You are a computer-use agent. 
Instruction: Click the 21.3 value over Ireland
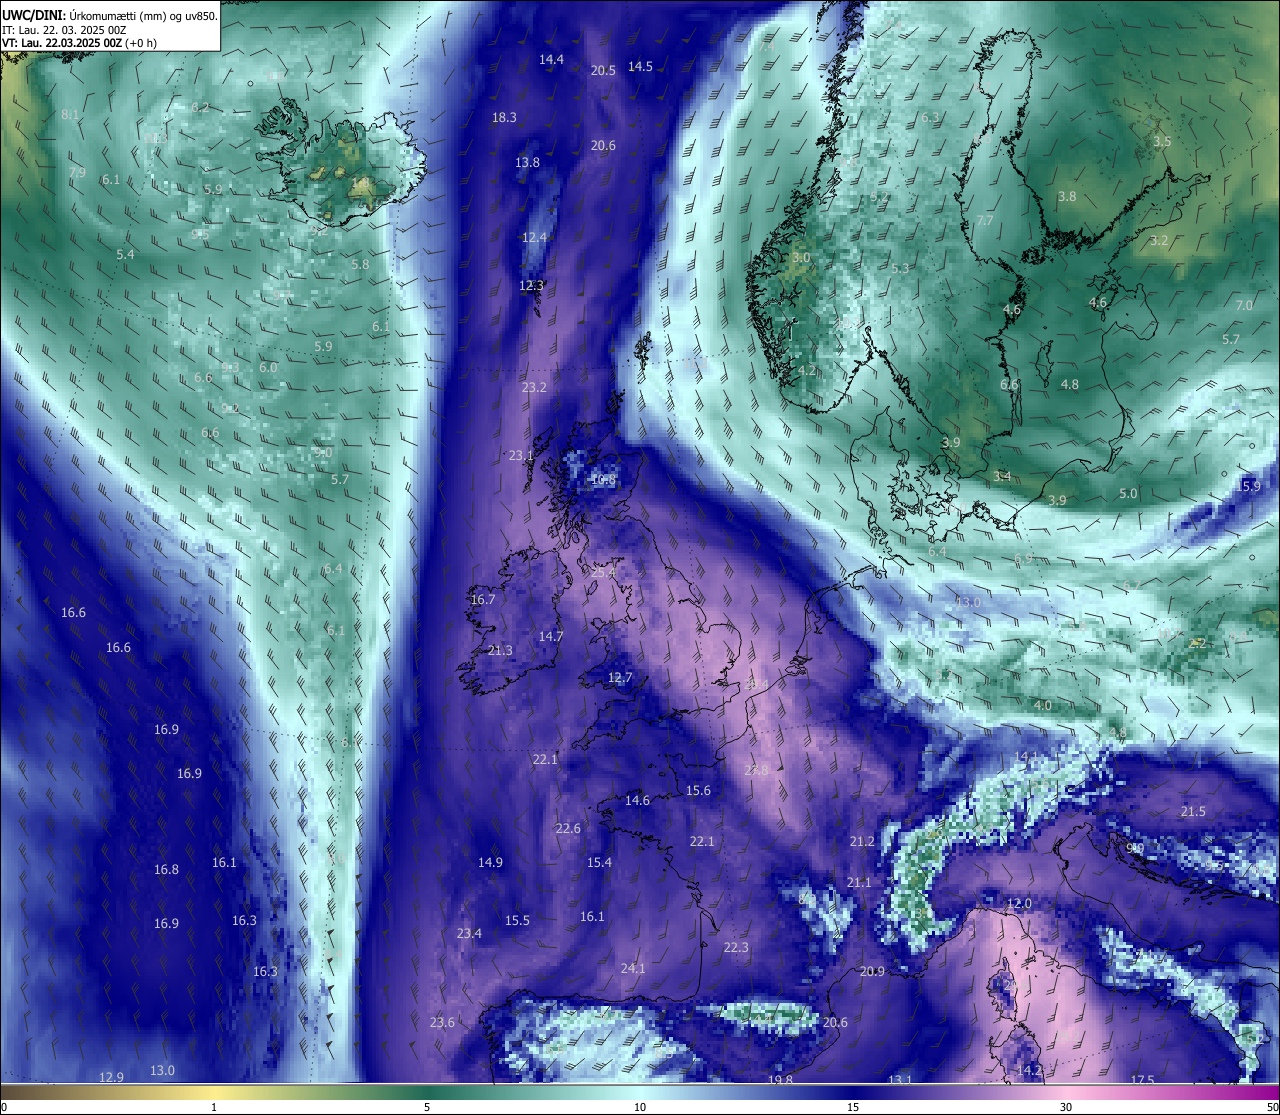(x=500, y=651)
